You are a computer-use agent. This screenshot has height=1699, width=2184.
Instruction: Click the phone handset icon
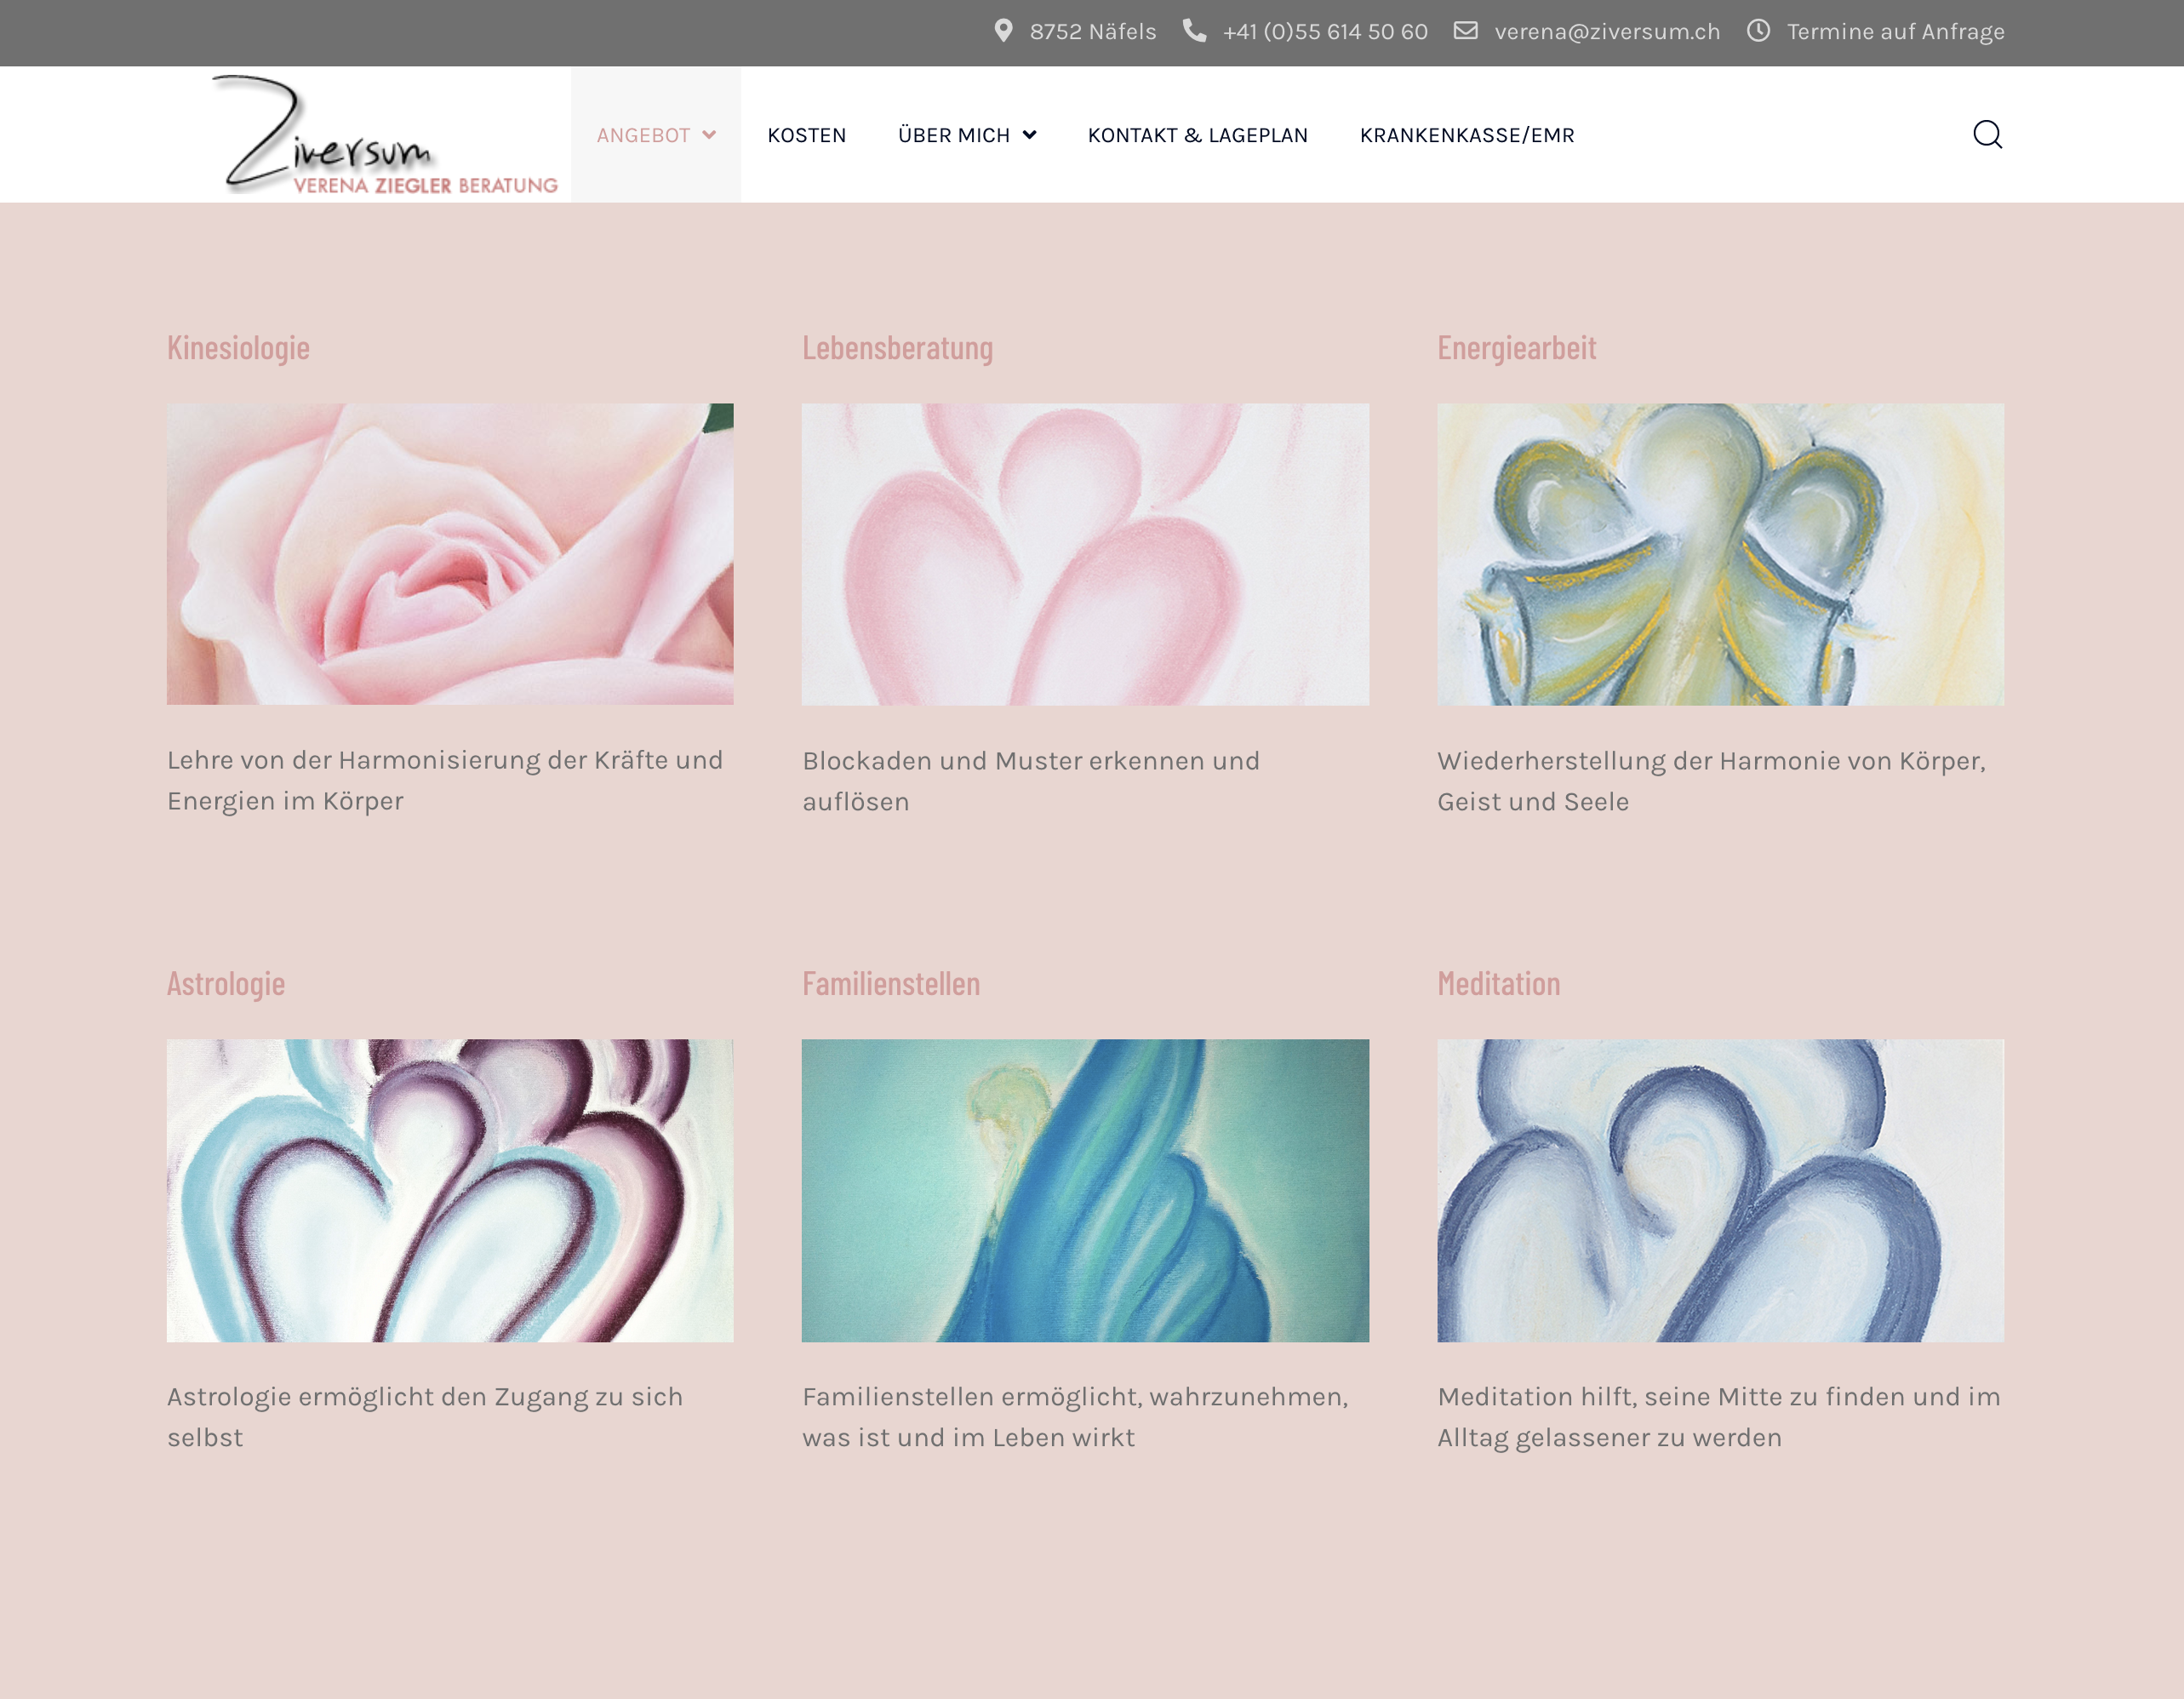pyautogui.click(x=1194, y=31)
